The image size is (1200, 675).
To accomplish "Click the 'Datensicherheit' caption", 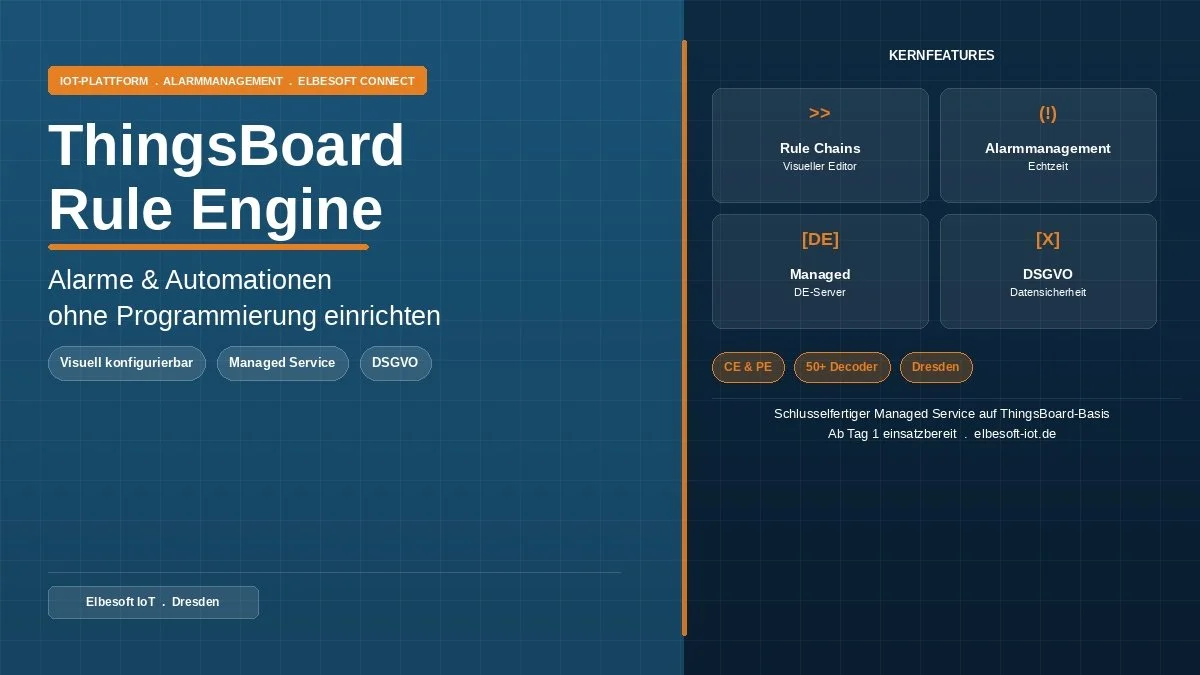I will [1048, 292].
